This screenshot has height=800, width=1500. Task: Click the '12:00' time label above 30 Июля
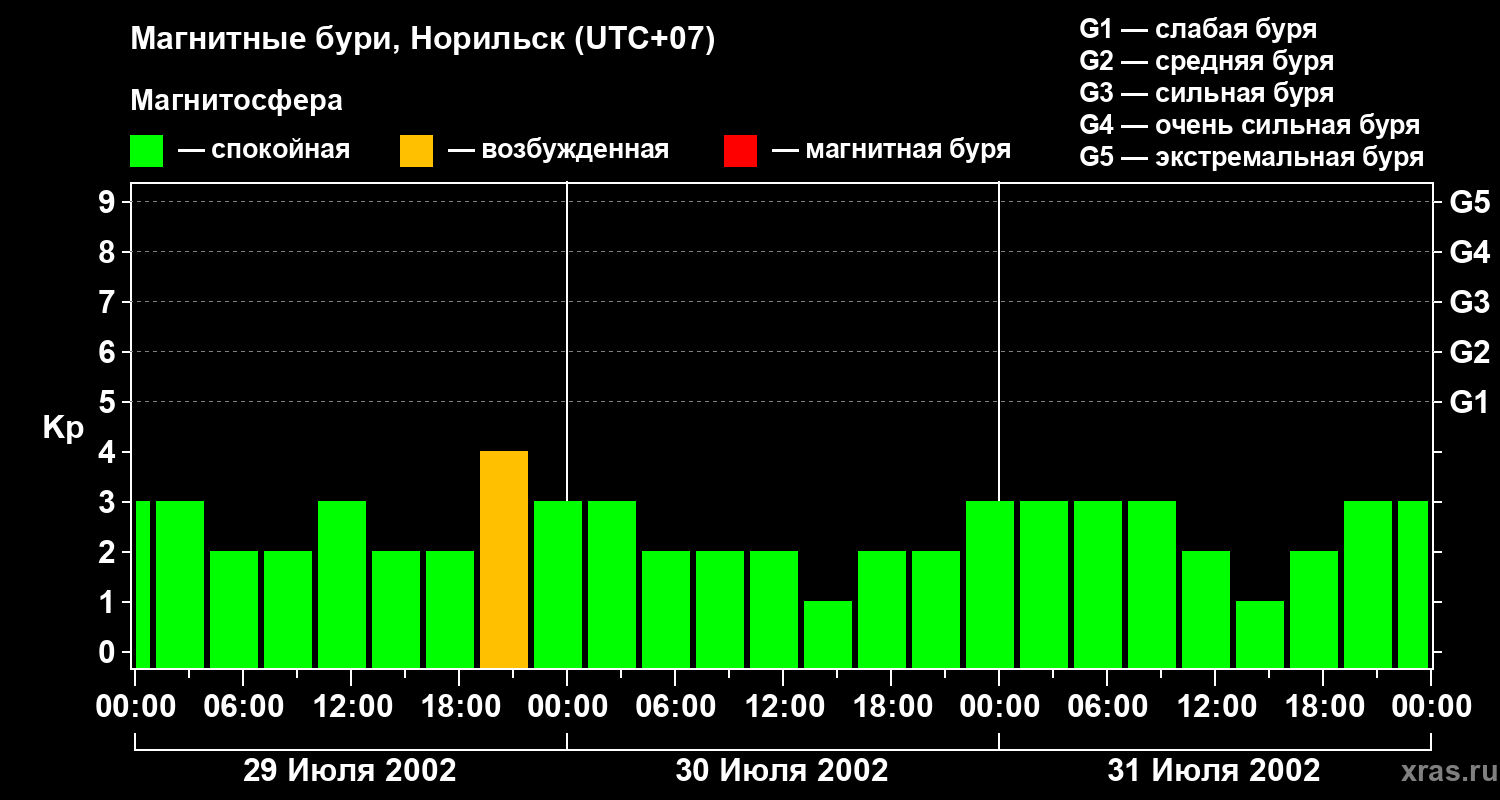click(x=783, y=707)
